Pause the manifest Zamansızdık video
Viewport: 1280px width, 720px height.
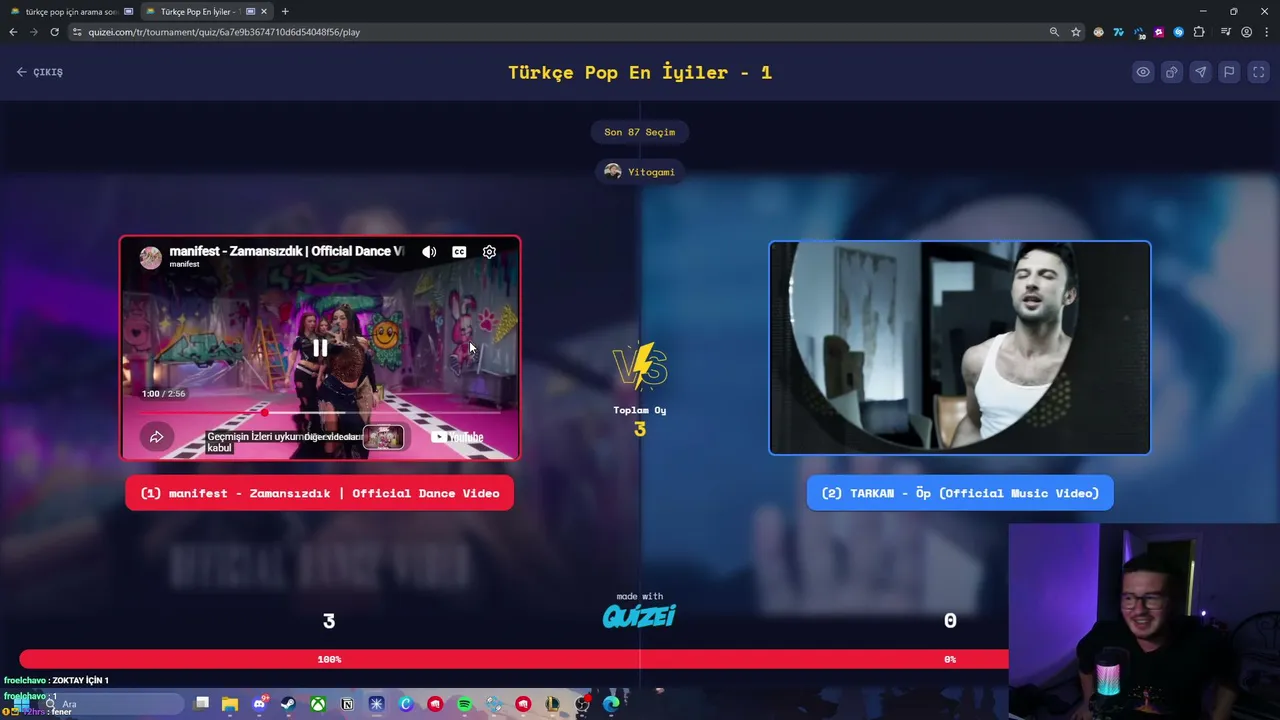point(320,348)
